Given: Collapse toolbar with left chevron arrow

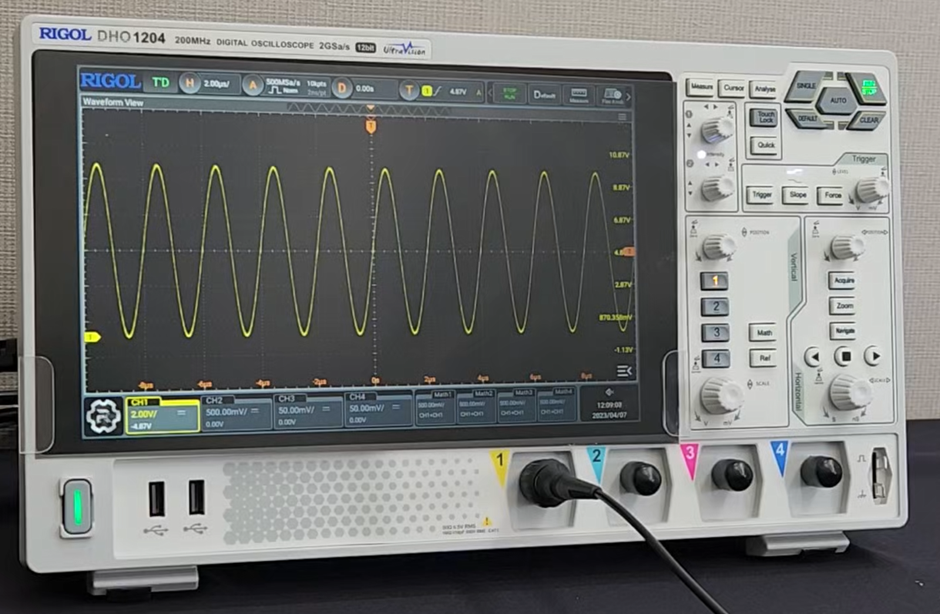Looking at the screenshot, I should pyautogui.click(x=490, y=93).
